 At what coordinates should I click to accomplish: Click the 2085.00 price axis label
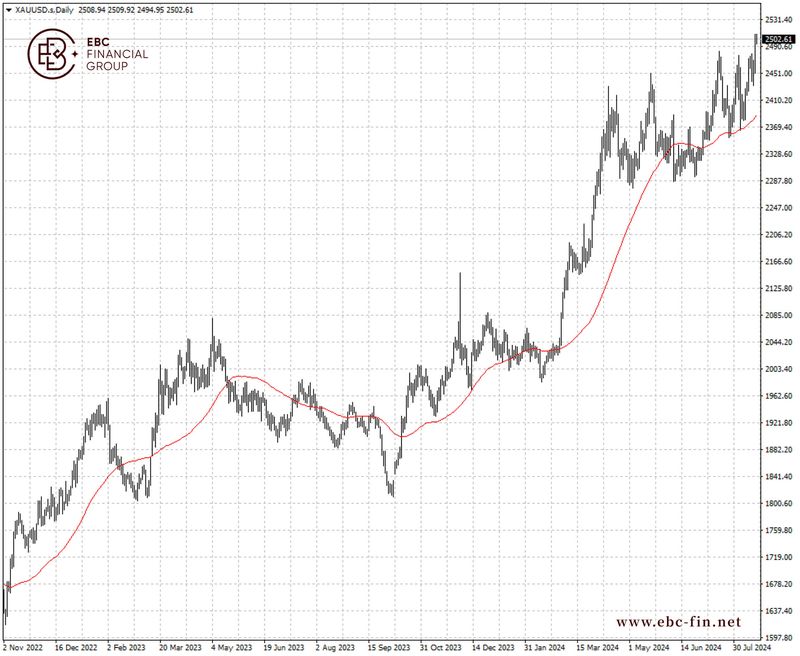tap(779, 316)
